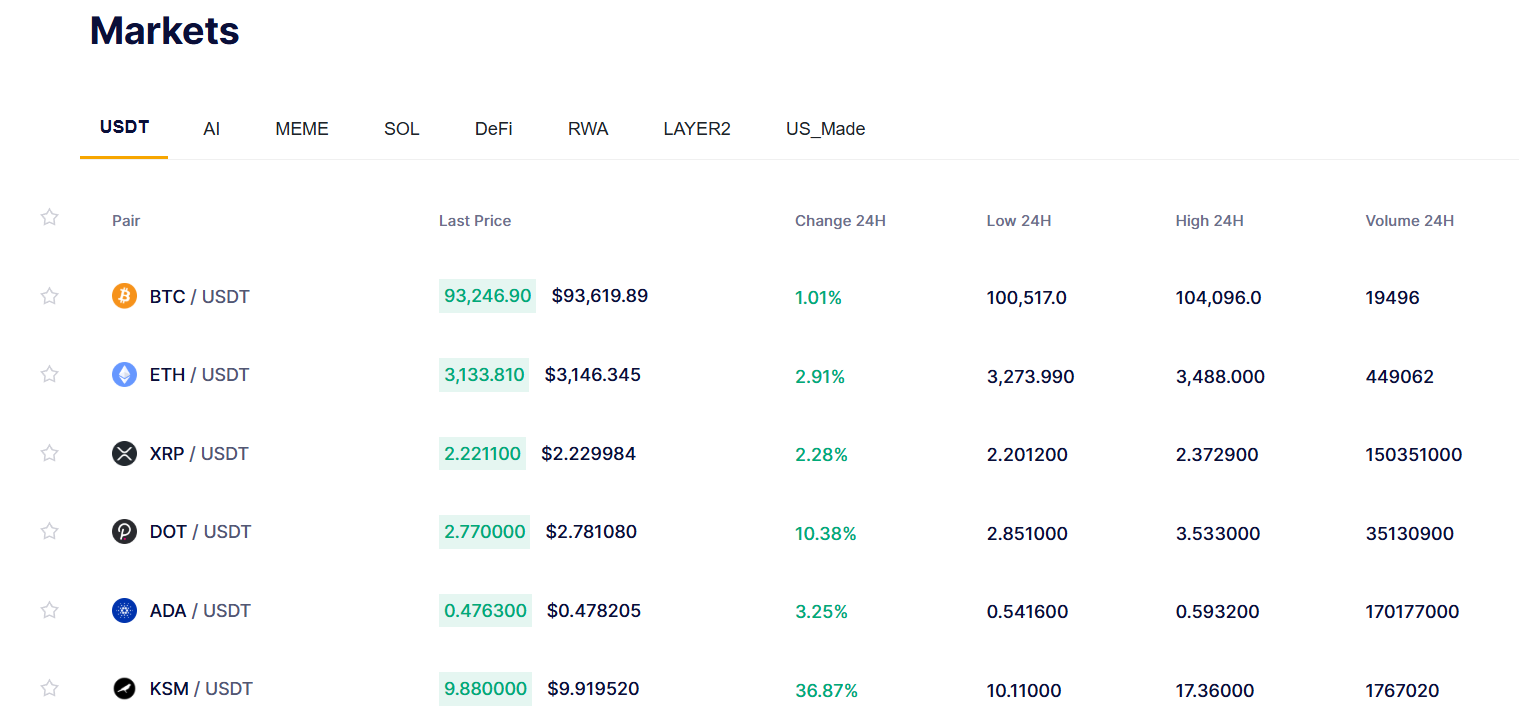The image size is (1519, 721).
Task: Open the DOT / USDT pair link
Action: click(x=200, y=532)
